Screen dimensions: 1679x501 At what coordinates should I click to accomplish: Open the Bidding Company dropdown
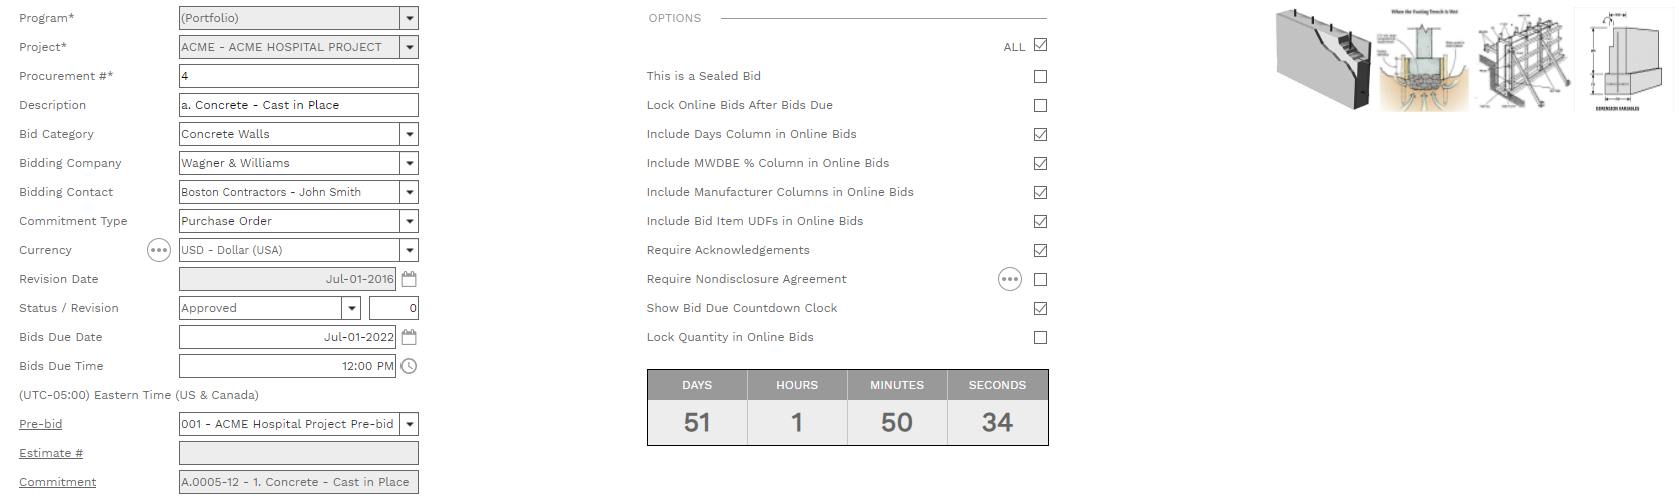(409, 163)
